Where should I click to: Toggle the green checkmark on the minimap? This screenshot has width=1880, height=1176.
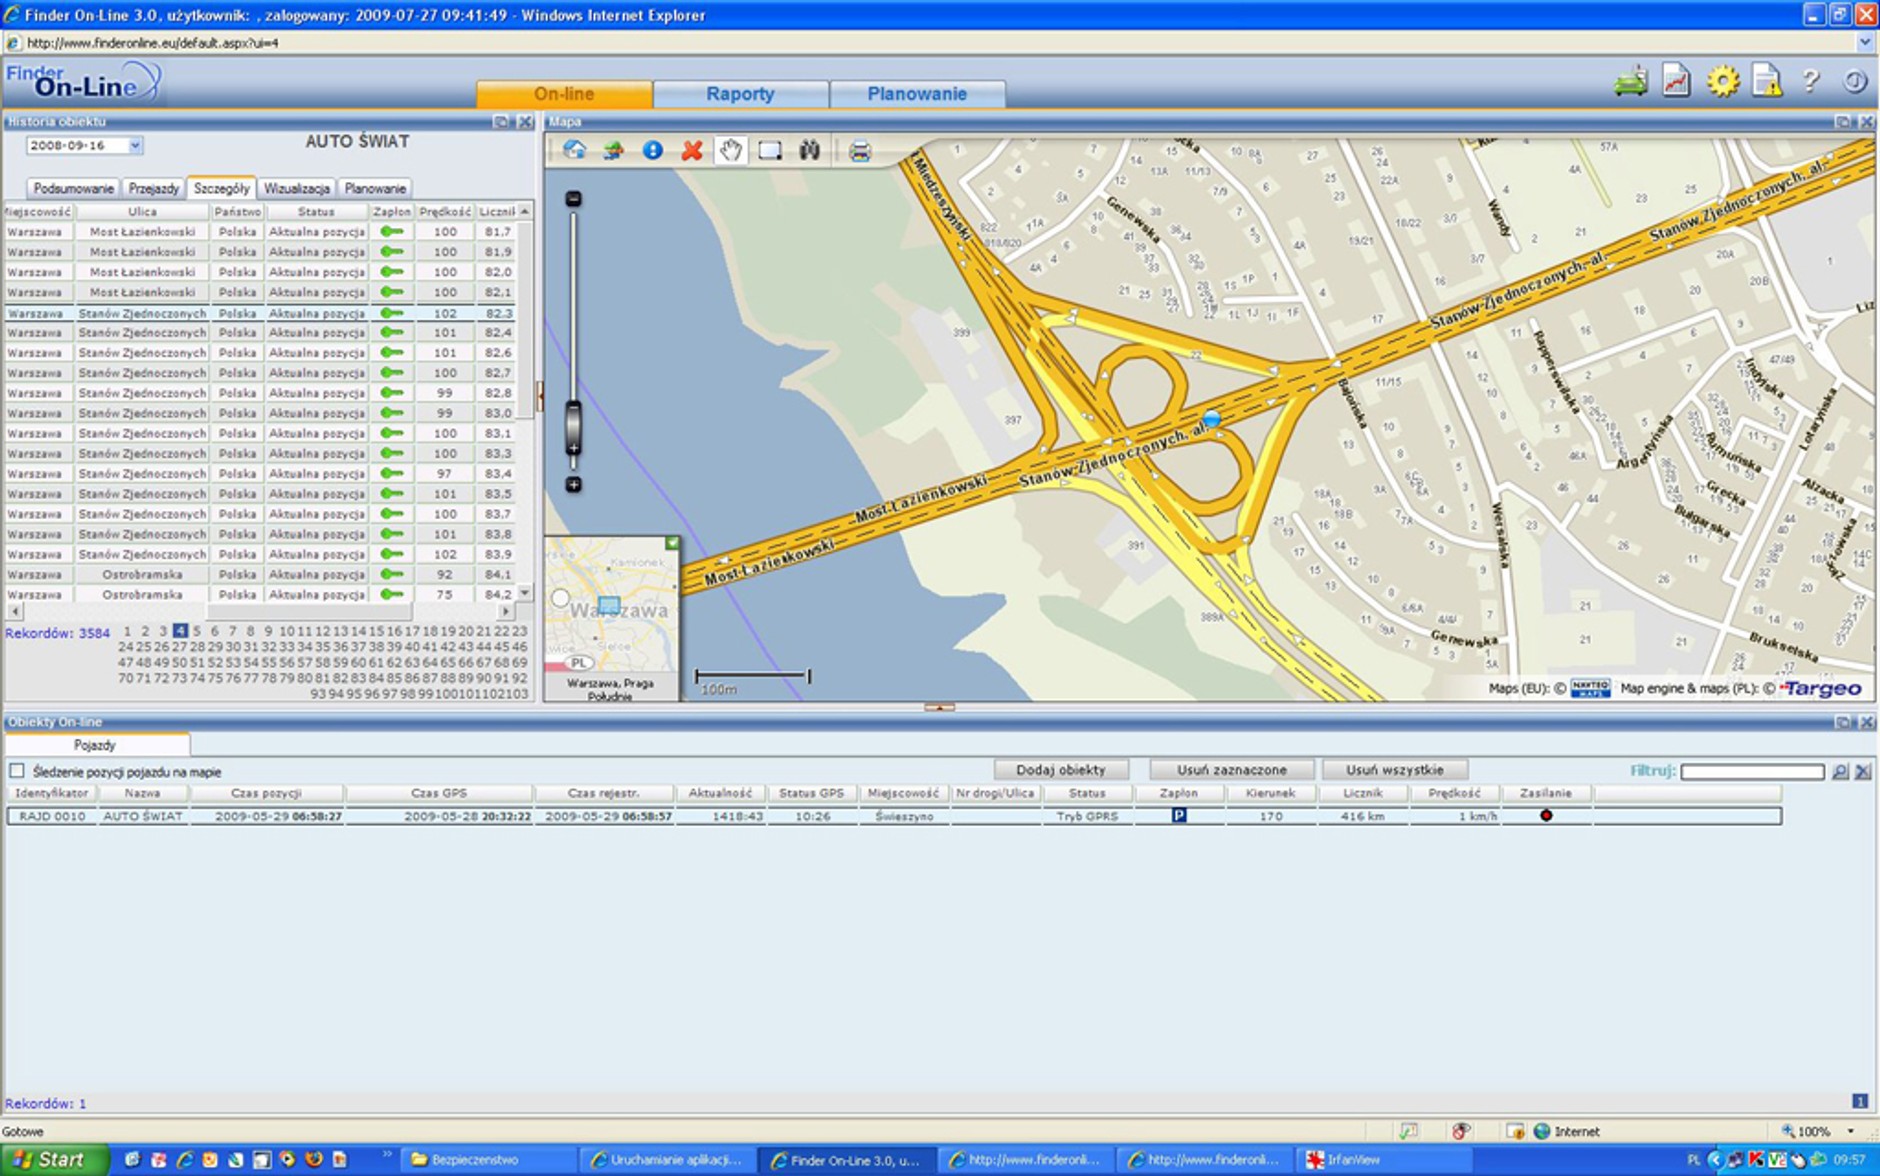tap(672, 543)
